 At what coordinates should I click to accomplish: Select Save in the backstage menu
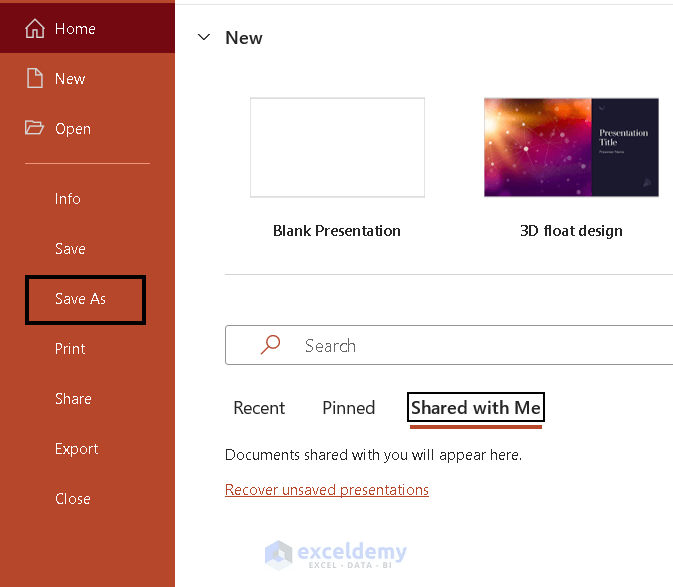pyautogui.click(x=70, y=249)
